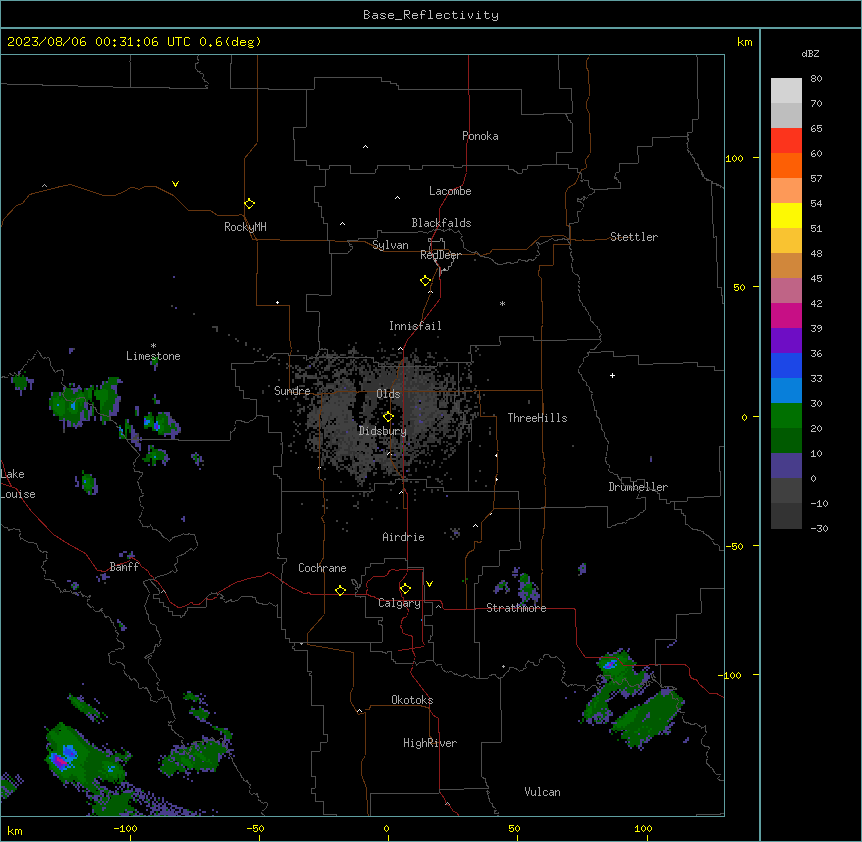Image resolution: width=862 pixels, height=842 pixels.
Task: Click the yellow diamond marker east of Cochrane
Action: [x=340, y=590]
